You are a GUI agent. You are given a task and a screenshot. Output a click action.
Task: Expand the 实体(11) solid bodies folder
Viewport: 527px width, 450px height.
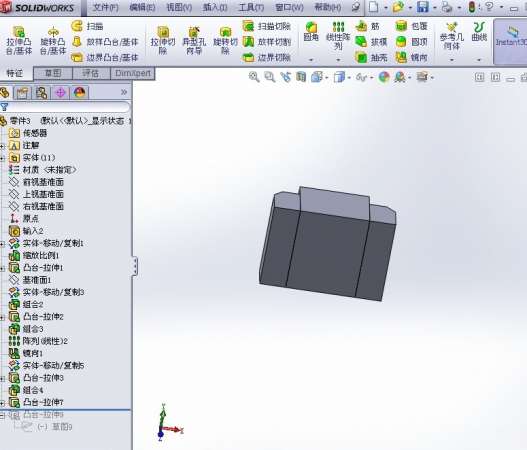[x=2, y=158]
